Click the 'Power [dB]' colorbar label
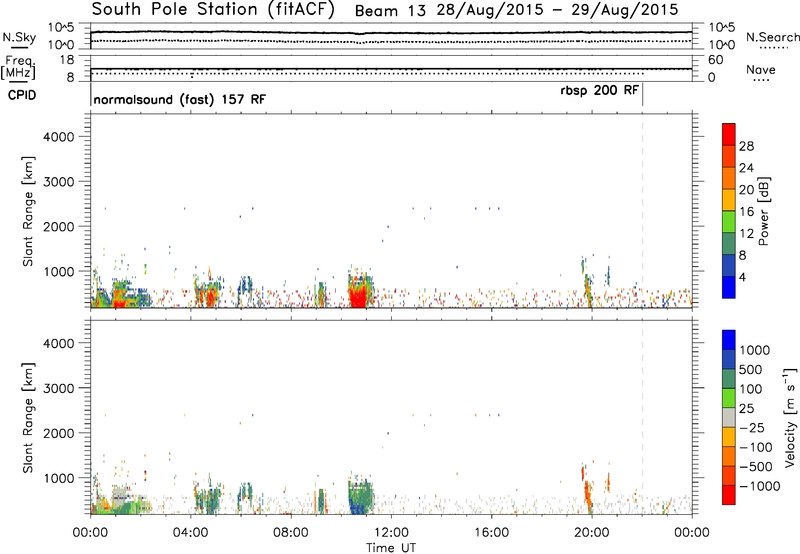 (x=763, y=211)
